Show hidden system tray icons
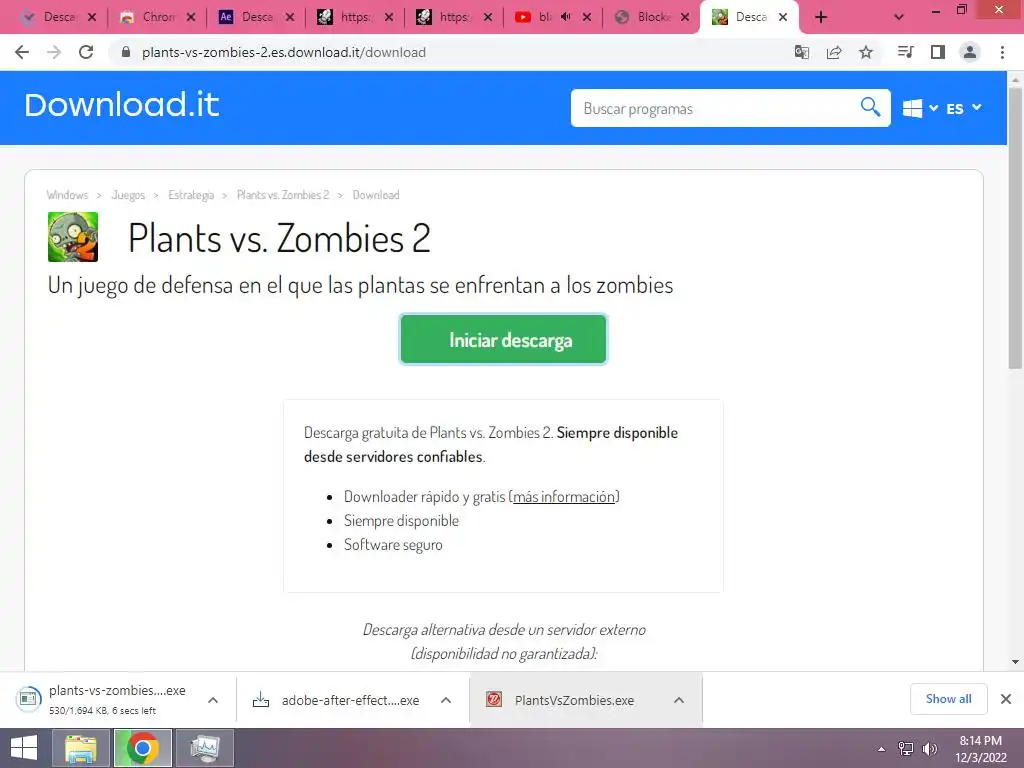Screen dimensions: 1024x768 [x=882, y=749]
